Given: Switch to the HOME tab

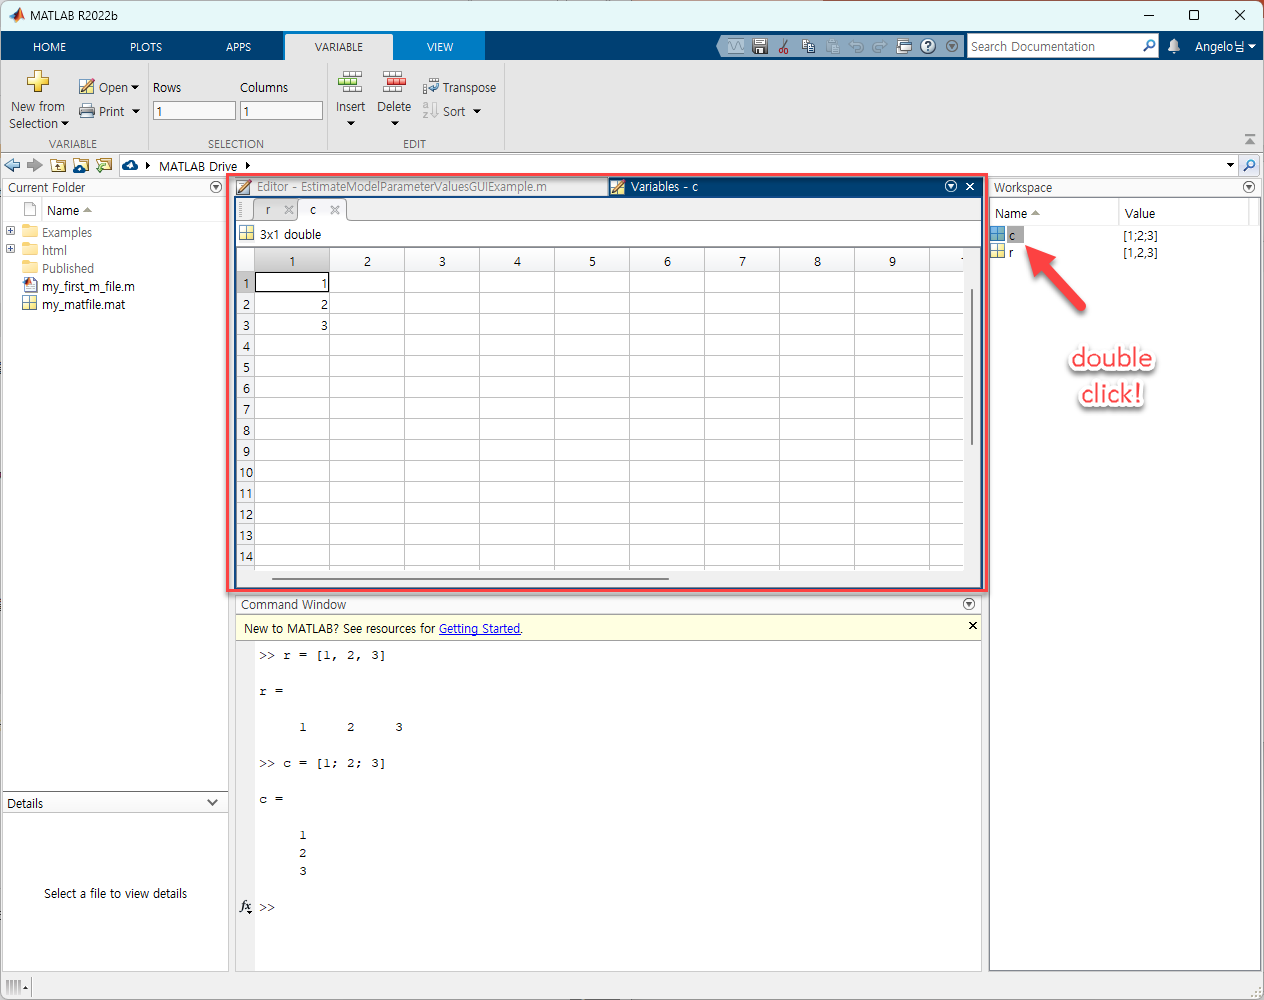Looking at the screenshot, I should coord(49,47).
